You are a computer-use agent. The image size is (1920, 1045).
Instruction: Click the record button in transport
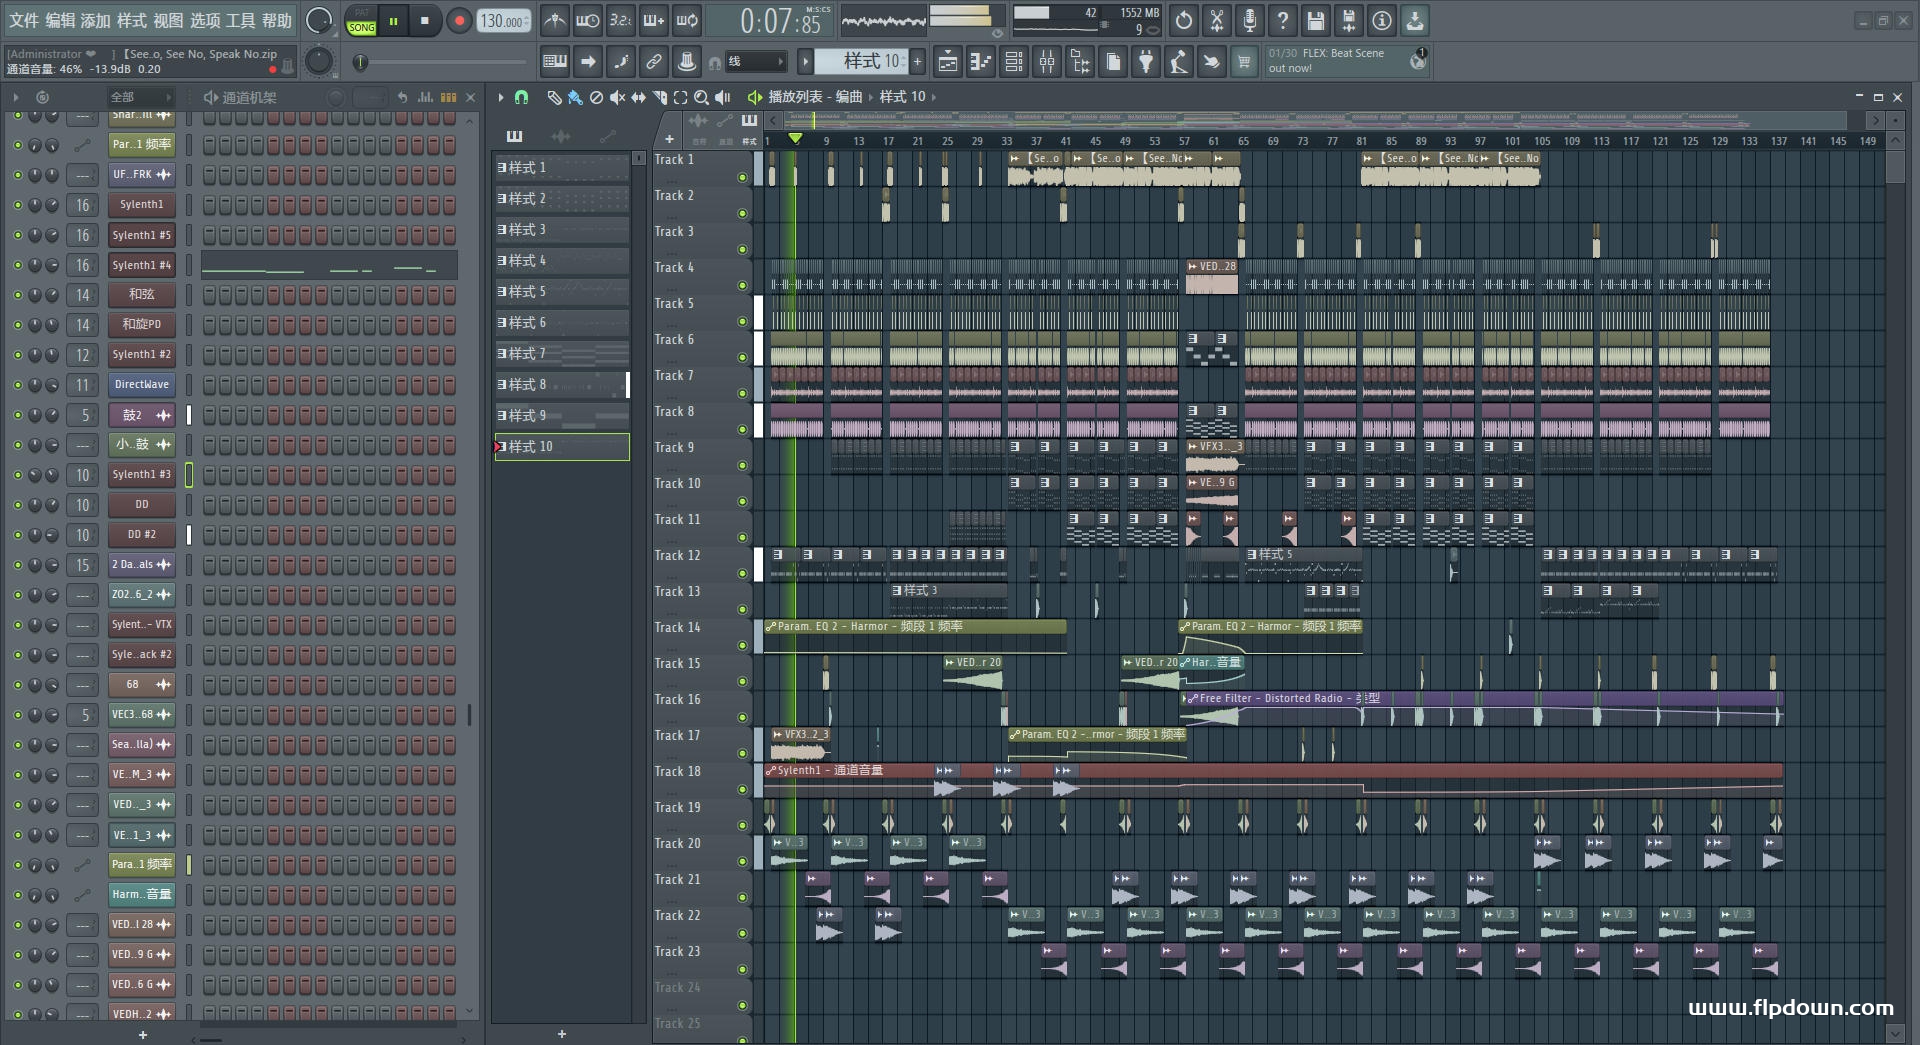coord(459,21)
